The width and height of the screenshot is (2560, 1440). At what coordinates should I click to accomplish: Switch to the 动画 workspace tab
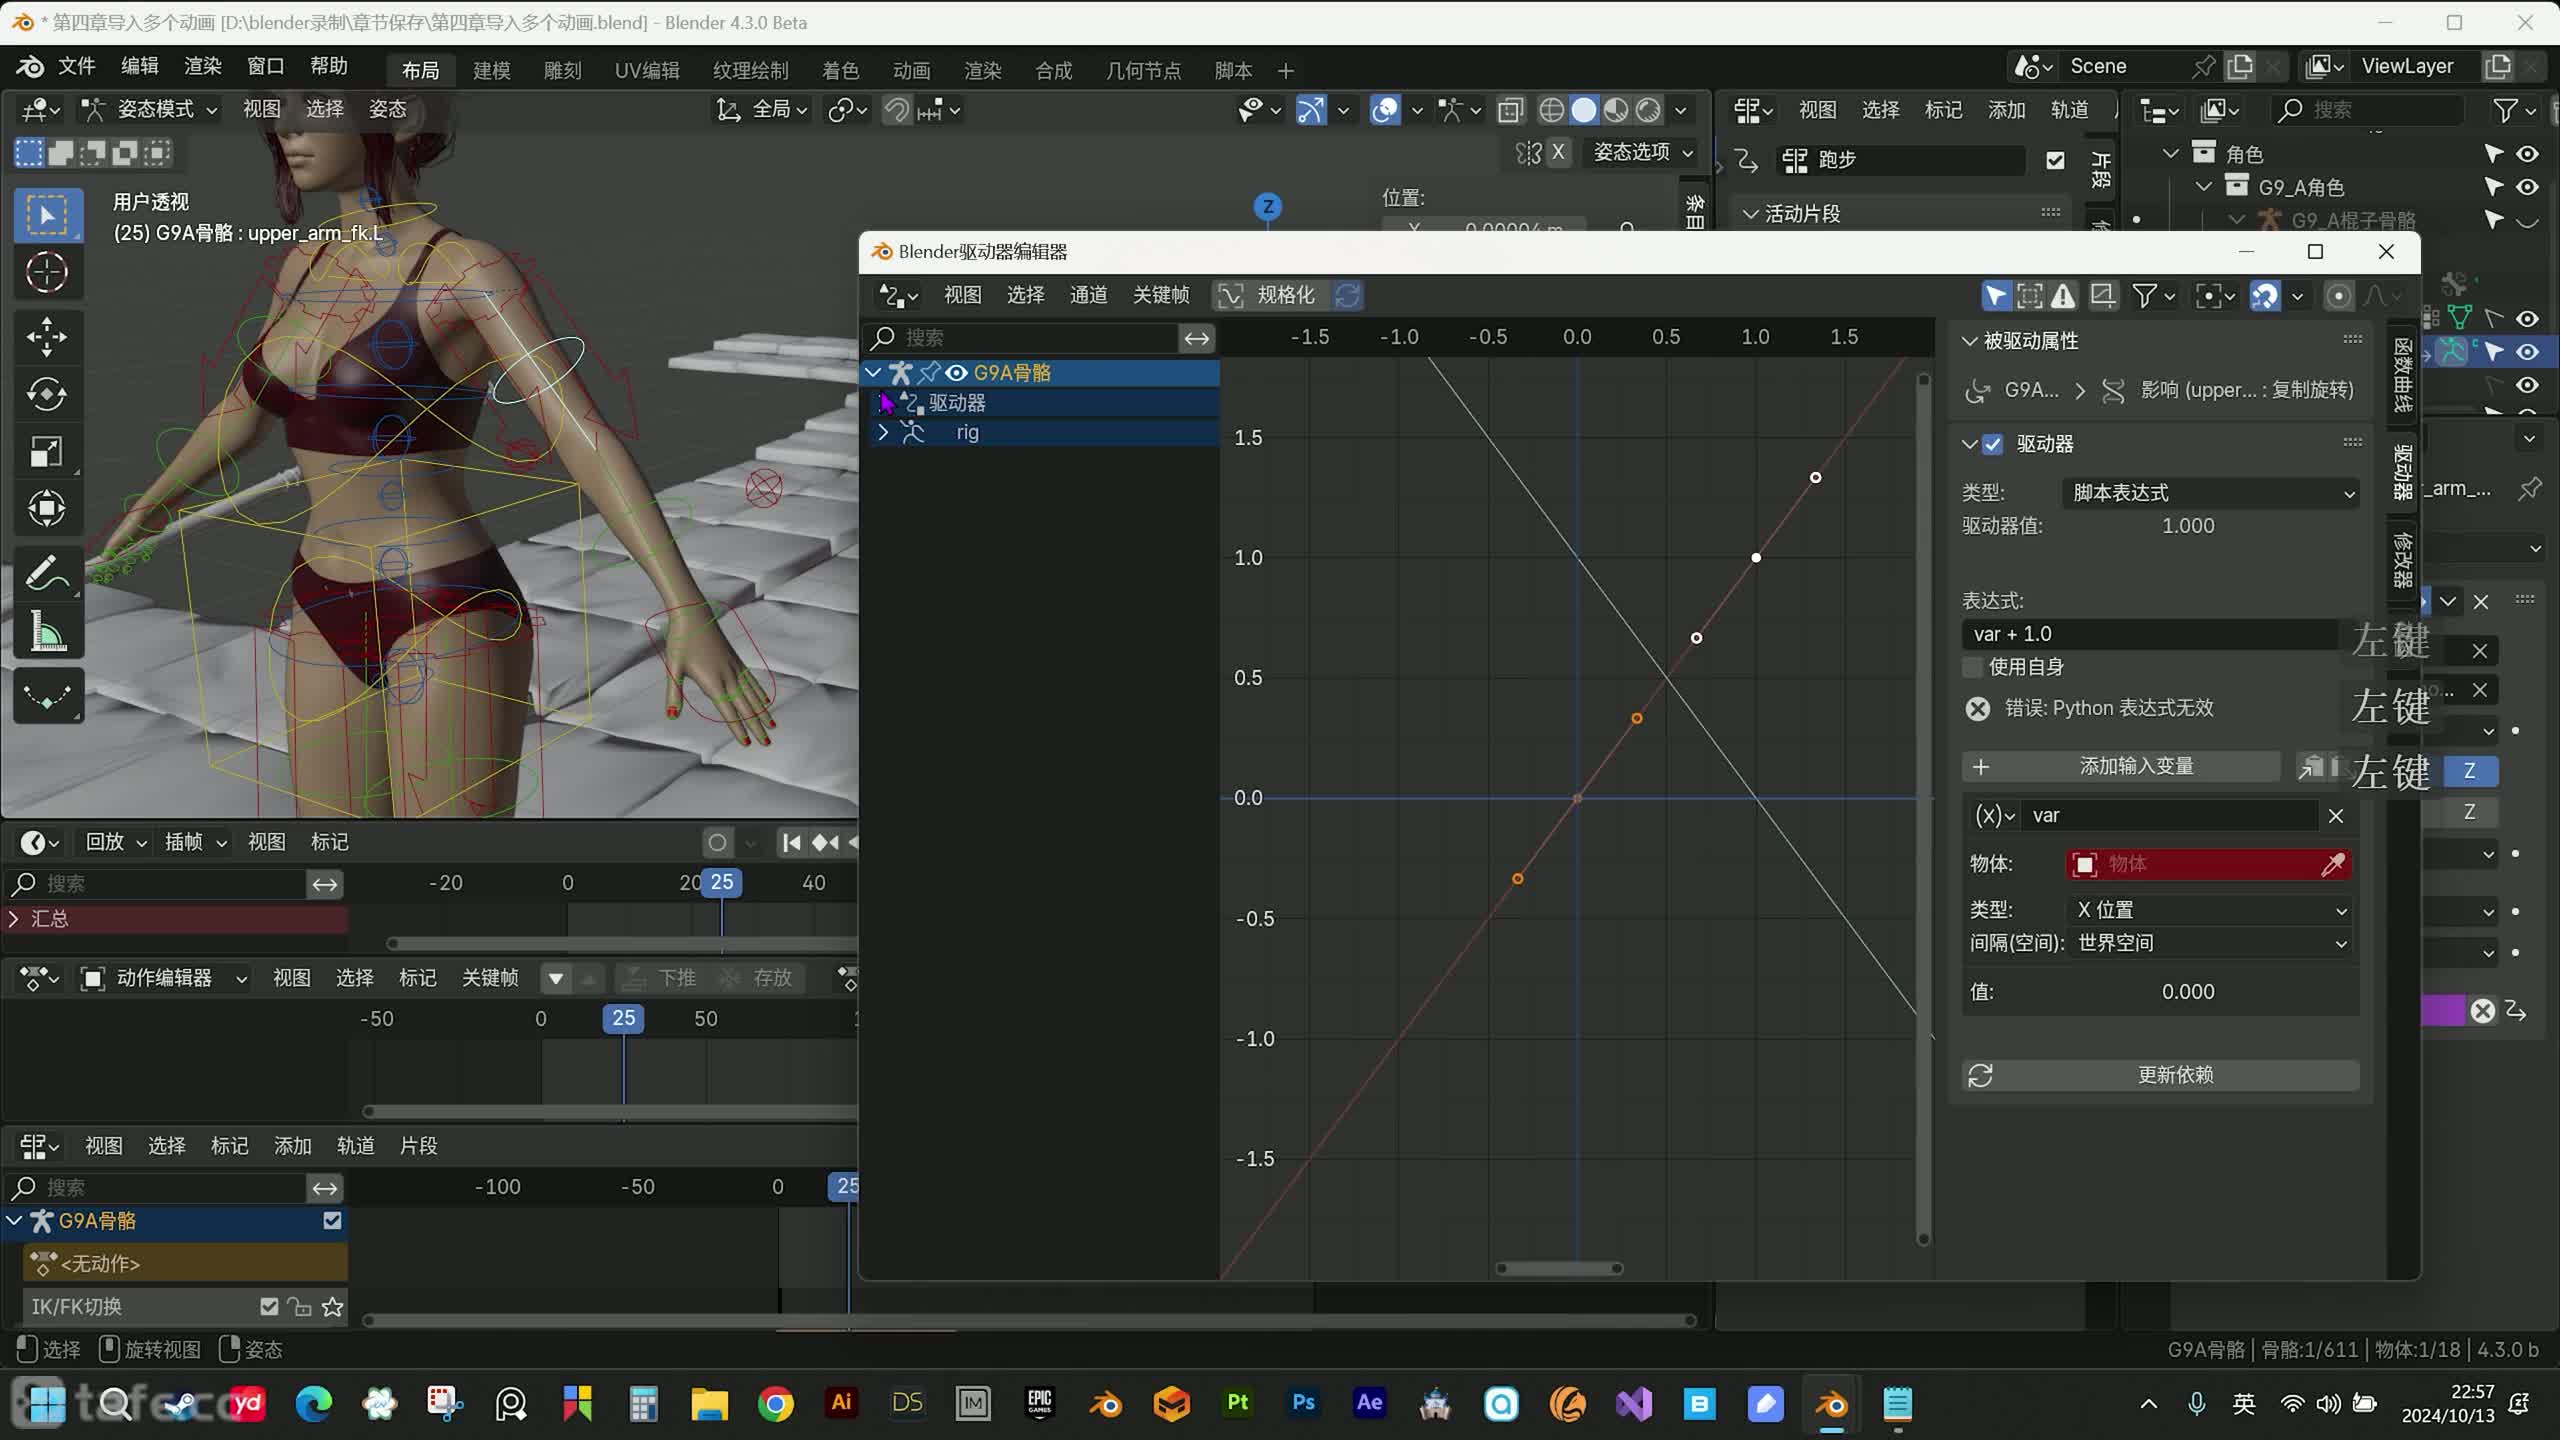pos(911,70)
